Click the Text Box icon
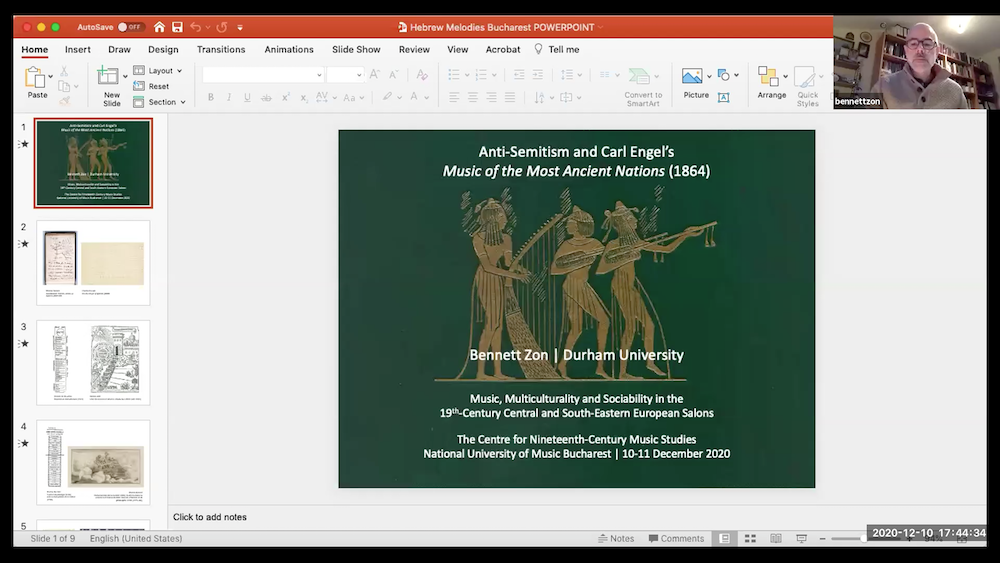Screen dimensions: 1000x563 tap(723, 98)
